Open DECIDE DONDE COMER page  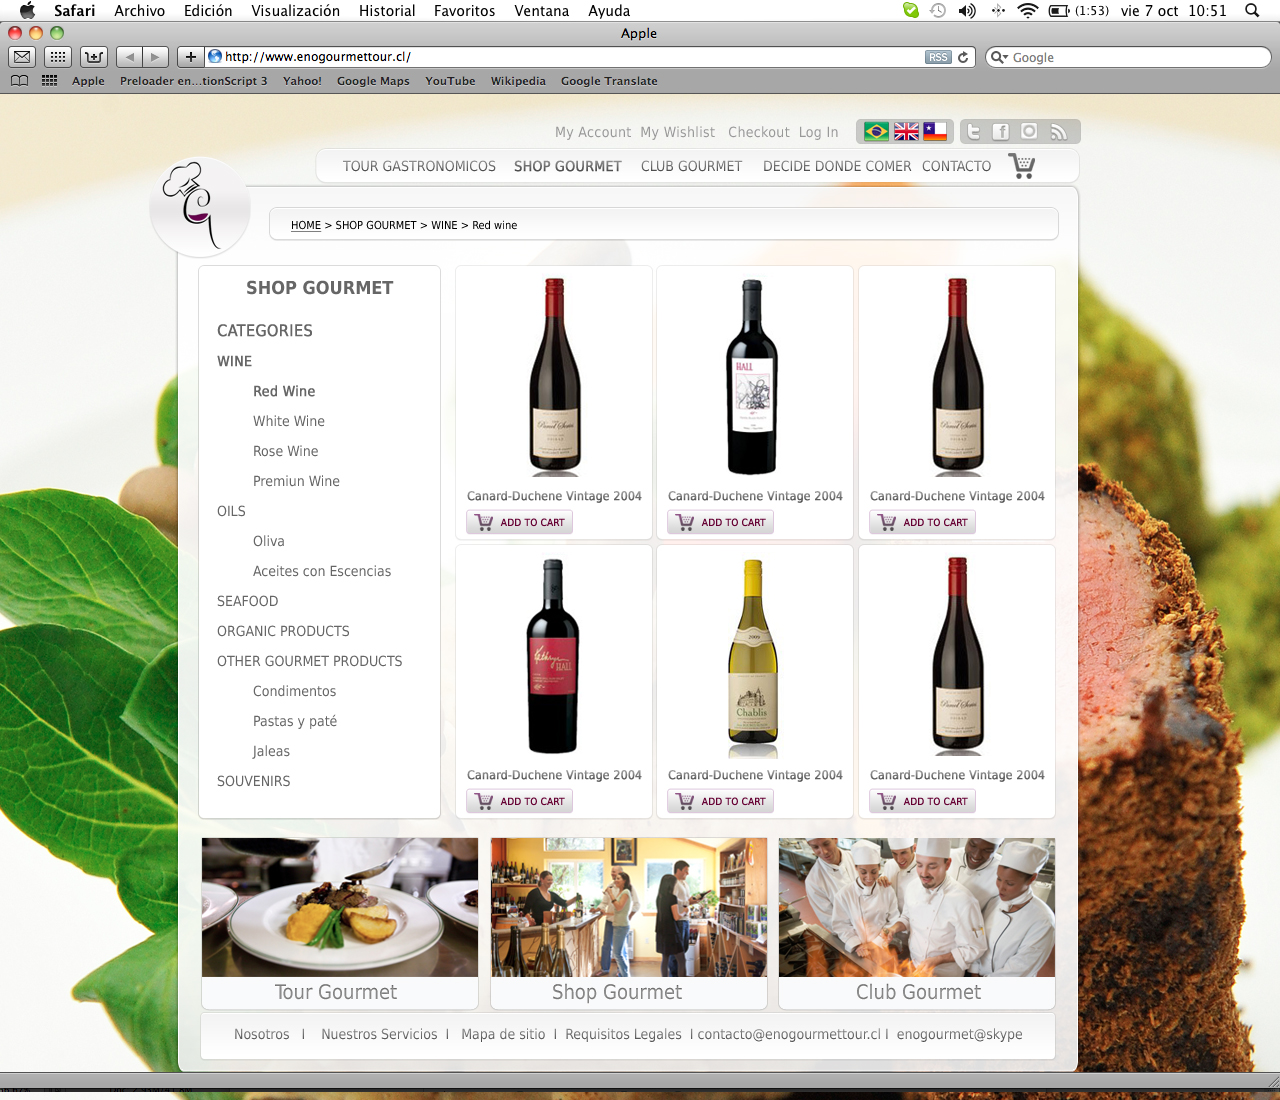pyautogui.click(x=837, y=166)
